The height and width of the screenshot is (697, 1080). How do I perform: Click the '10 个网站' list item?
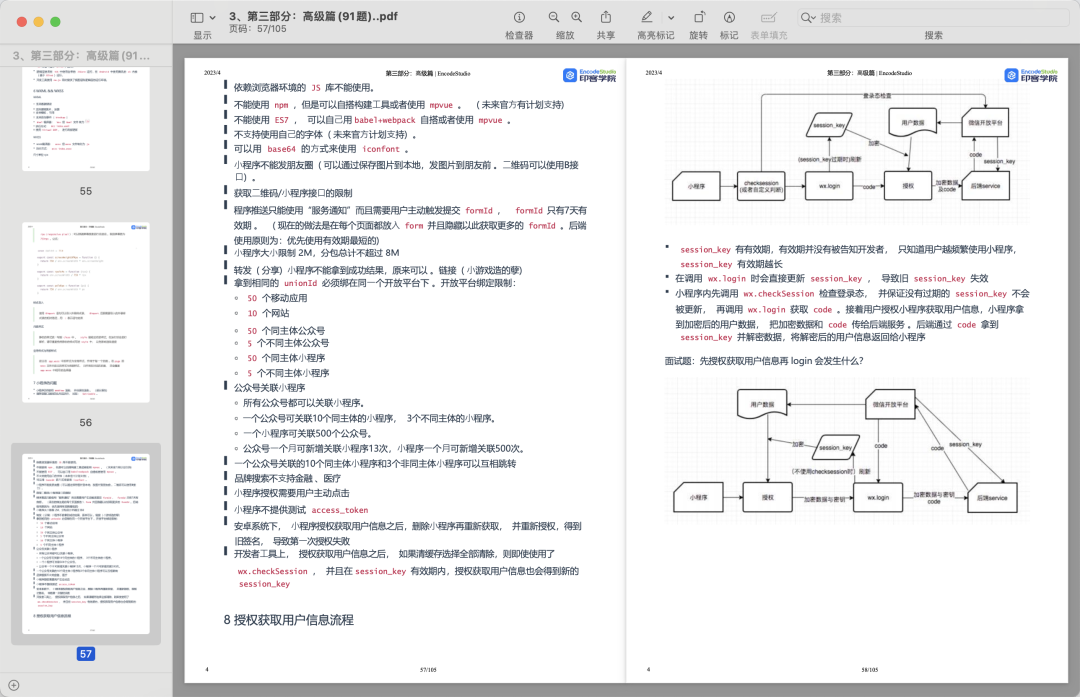tap(268, 313)
